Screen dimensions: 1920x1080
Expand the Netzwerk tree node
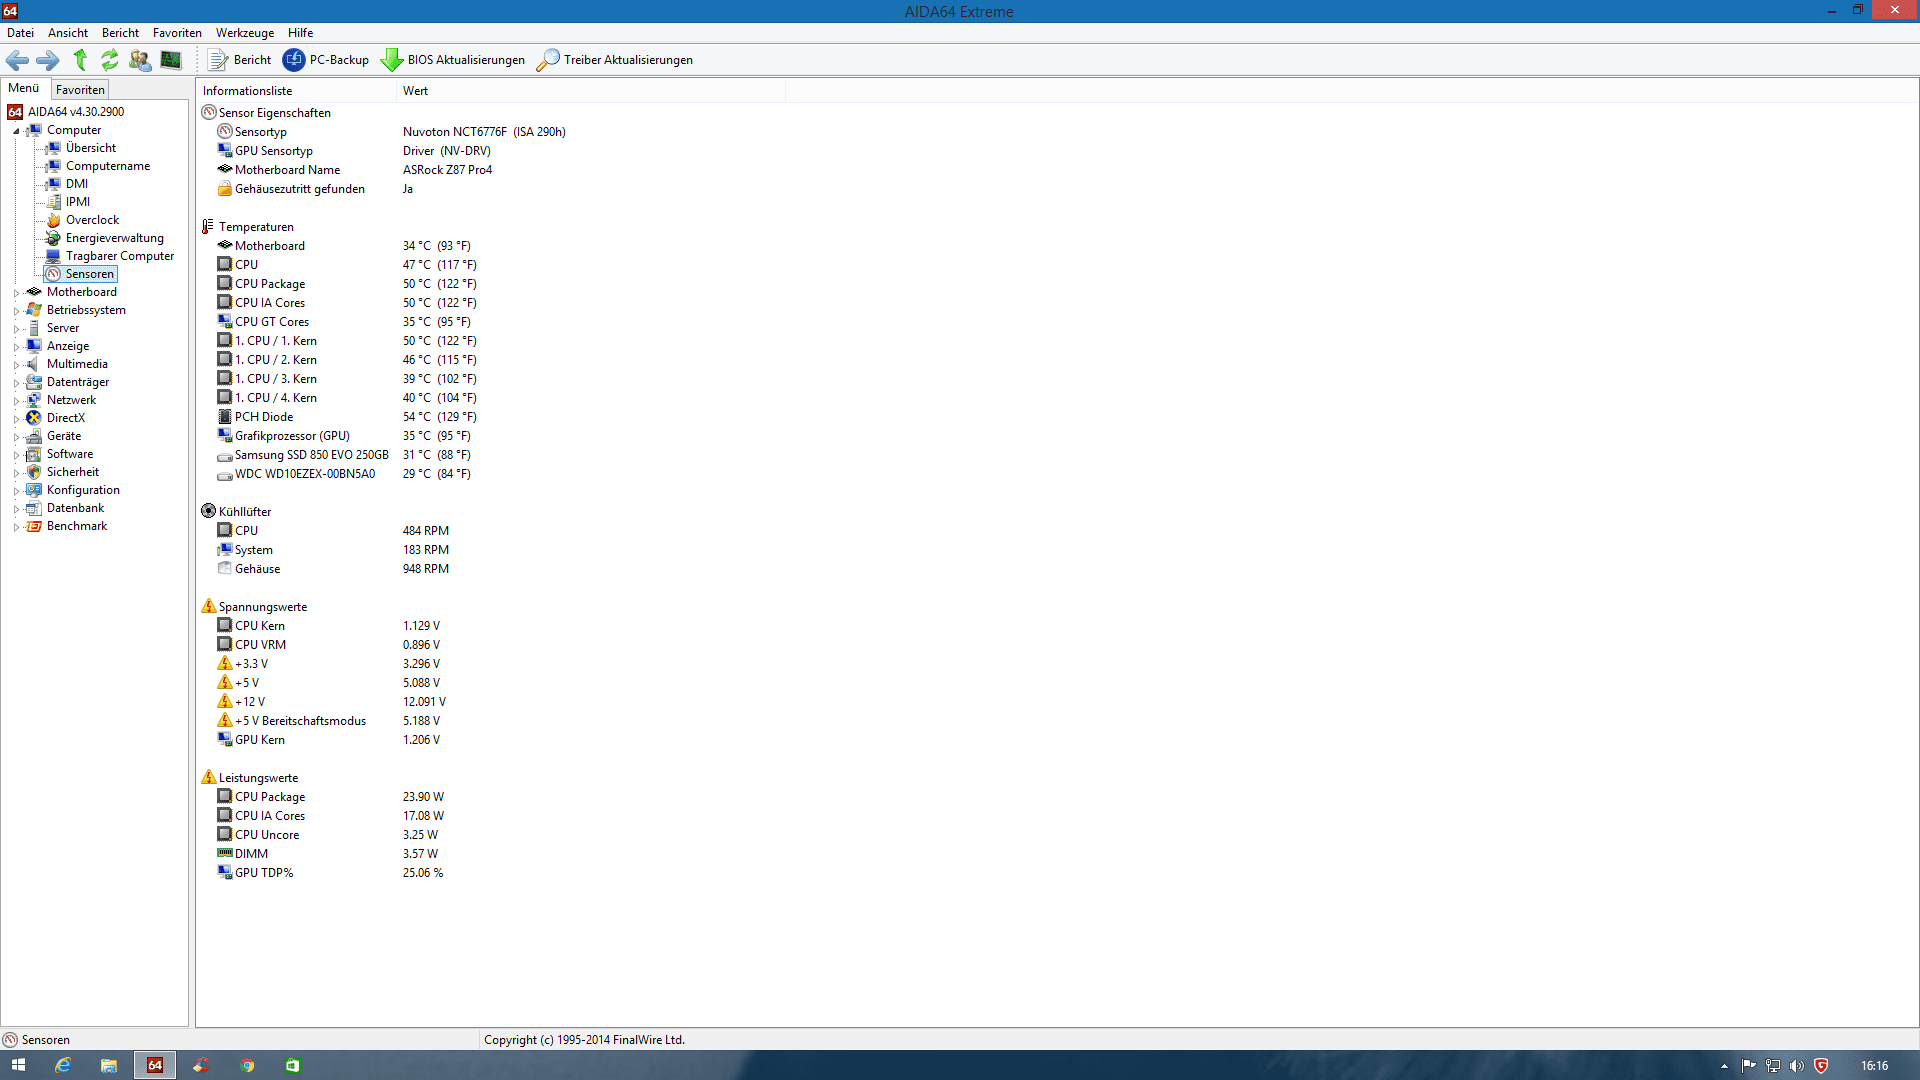pos(16,401)
